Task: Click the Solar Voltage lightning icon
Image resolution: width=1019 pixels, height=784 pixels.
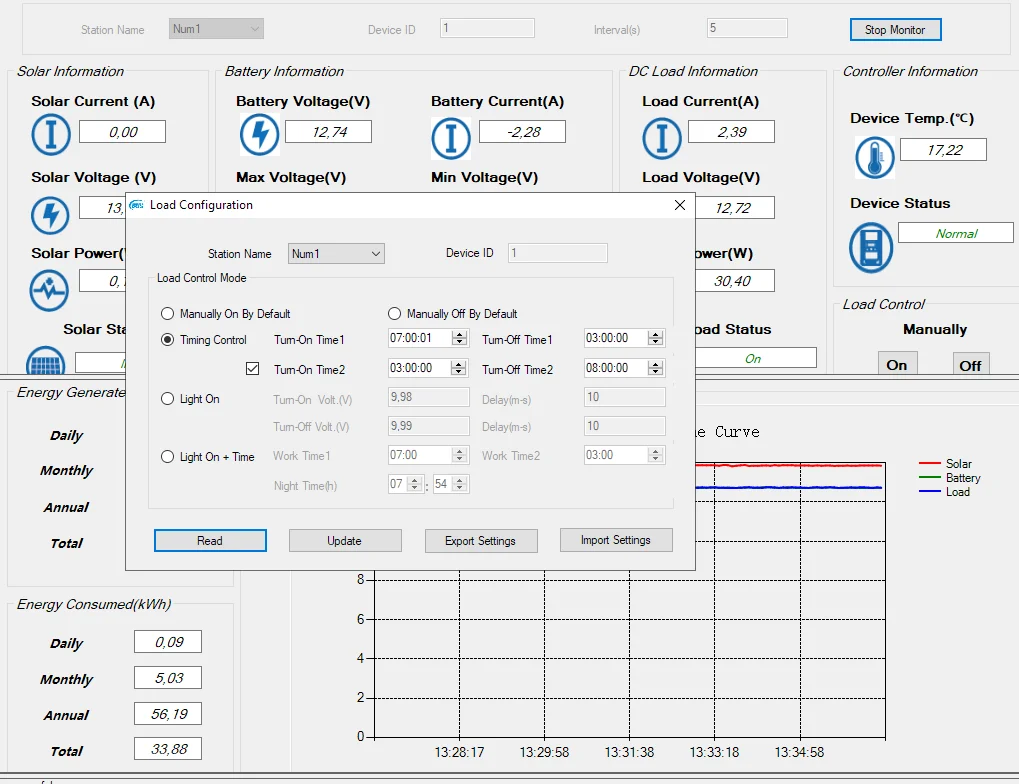Action: pos(50,214)
